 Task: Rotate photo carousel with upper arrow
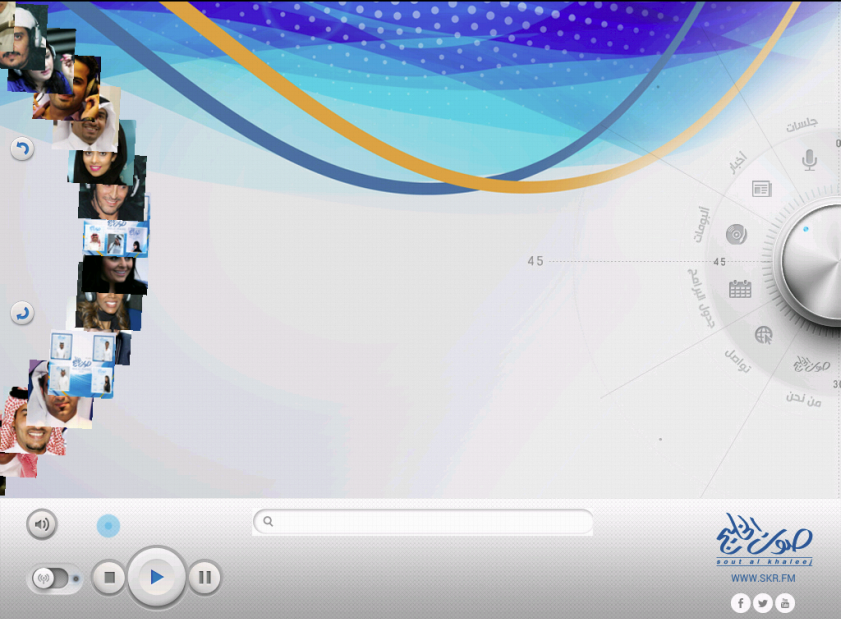[x=22, y=149]
